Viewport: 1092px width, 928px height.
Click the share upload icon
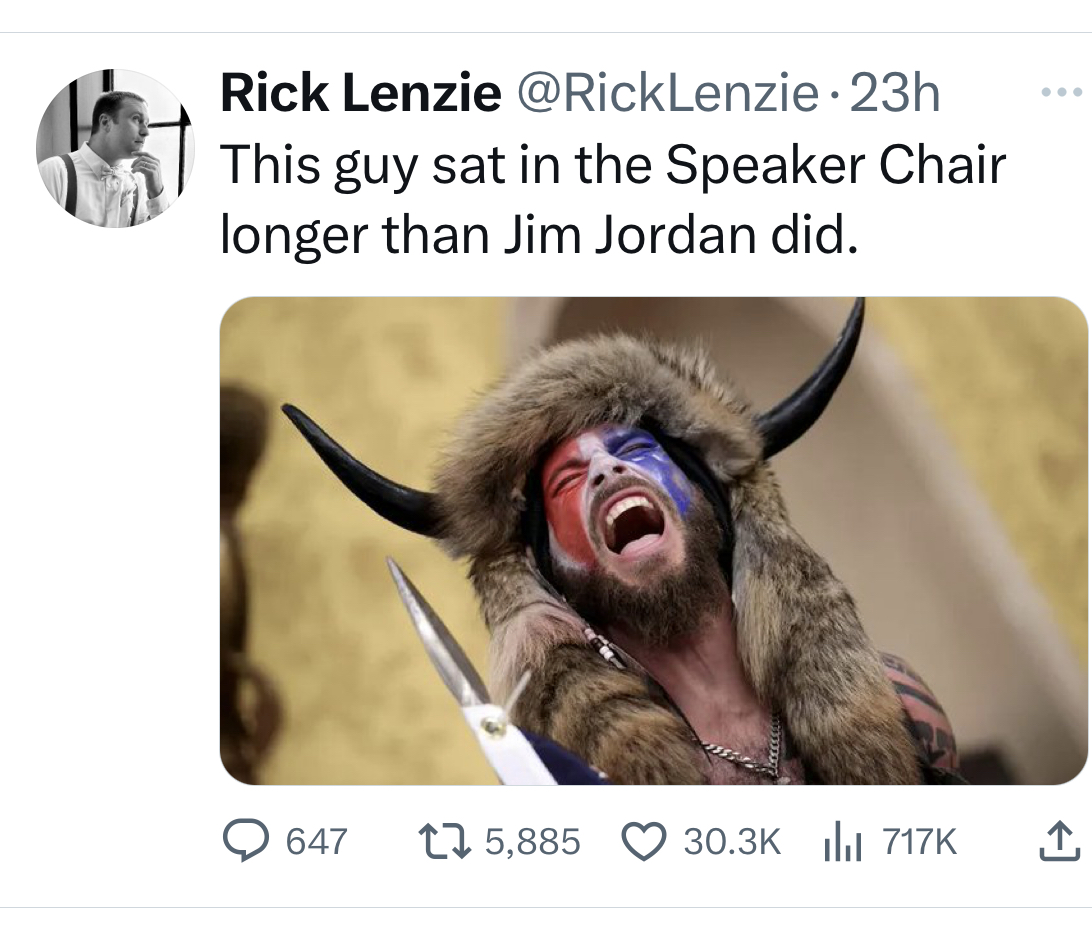click(x=1060, y=842)
